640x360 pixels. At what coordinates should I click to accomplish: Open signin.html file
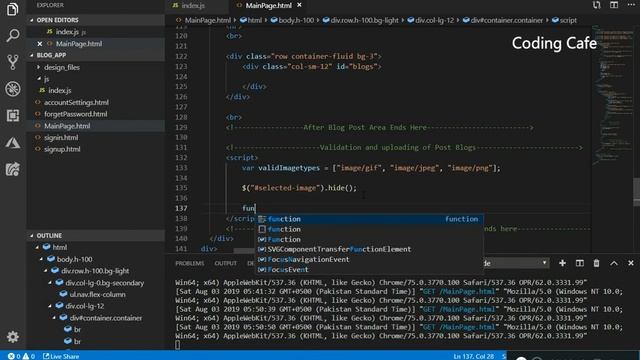pos(61,138)
